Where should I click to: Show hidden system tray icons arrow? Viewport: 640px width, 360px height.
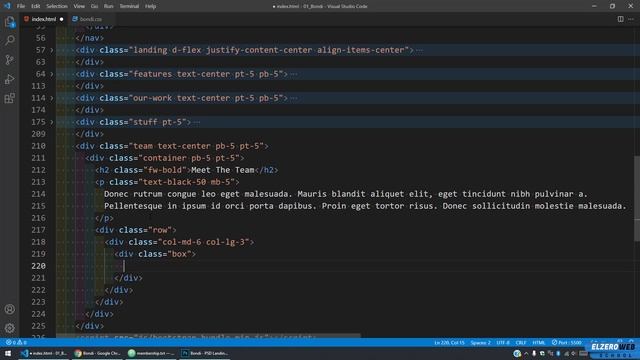[526, 353]
